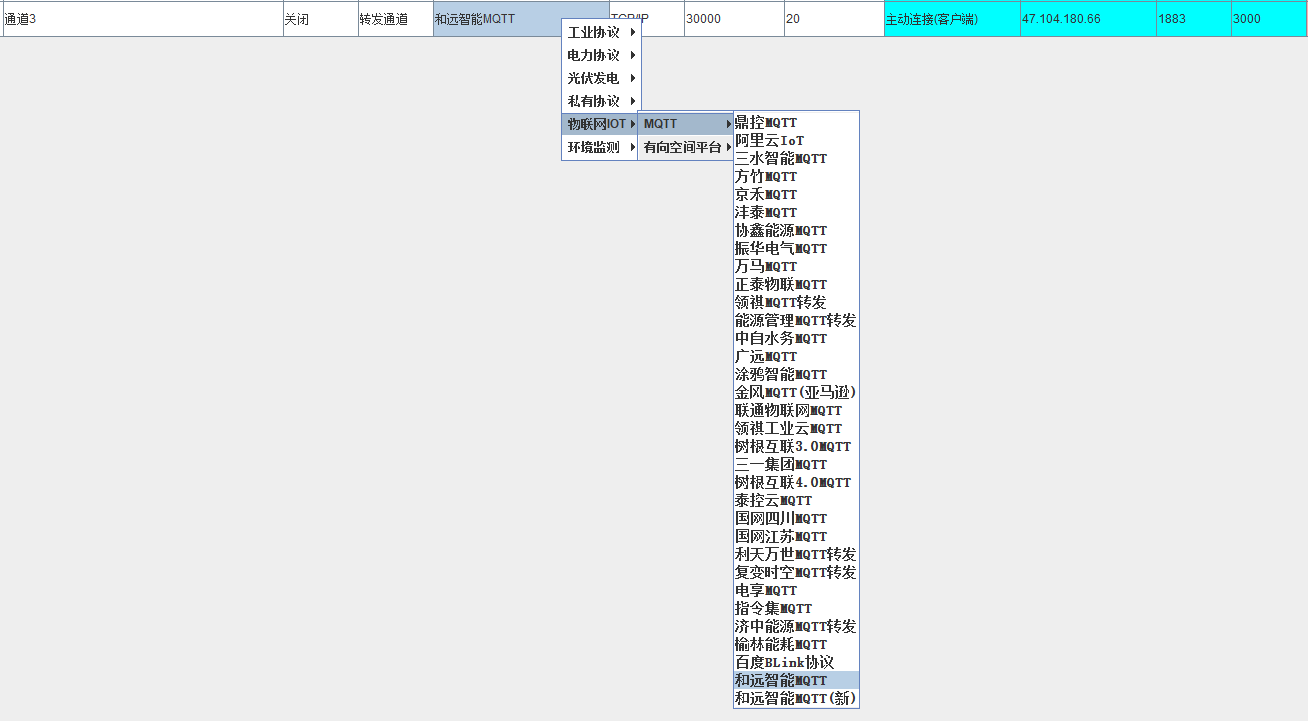Select 金风MQTT(亚马逊) option
Screen dimensions: 1308x721
796,392
